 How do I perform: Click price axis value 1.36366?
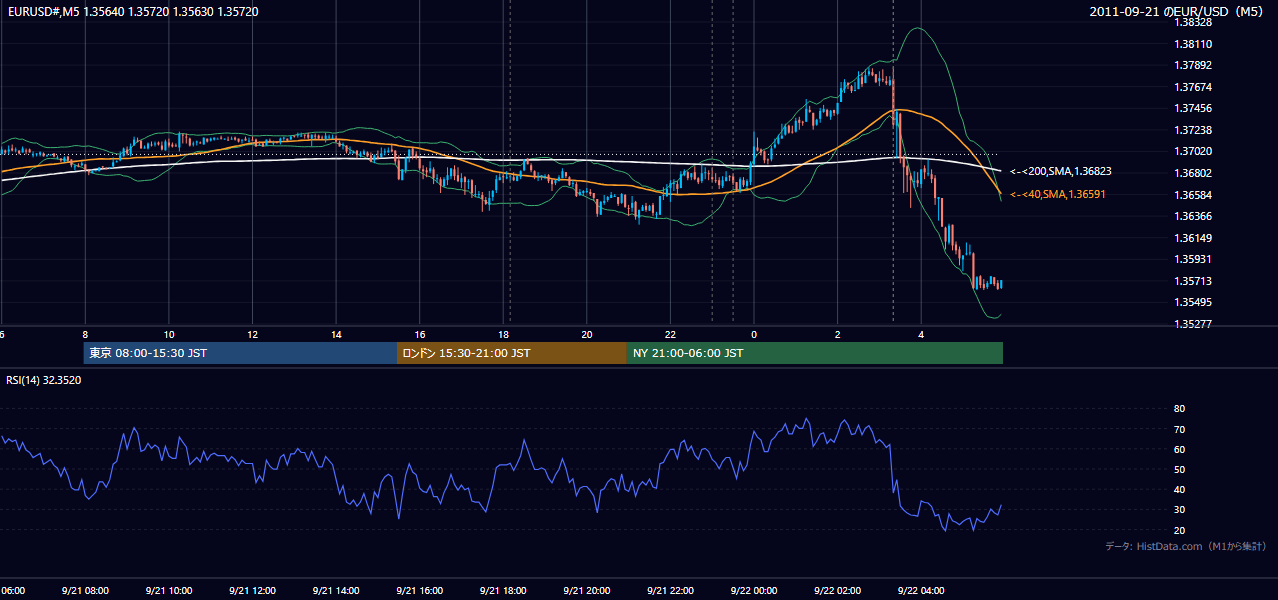click(x=1193, y=216)
